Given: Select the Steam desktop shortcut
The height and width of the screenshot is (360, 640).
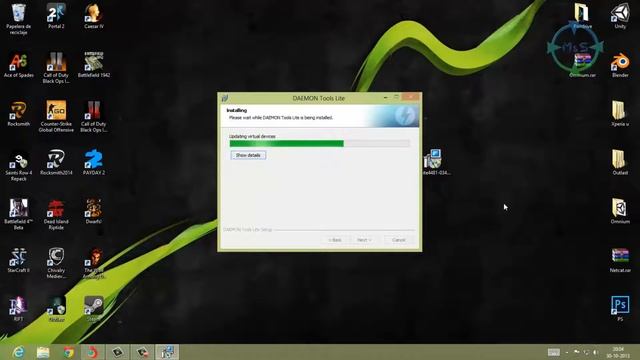Looking at the screenshot, I should tap(94, 309).
